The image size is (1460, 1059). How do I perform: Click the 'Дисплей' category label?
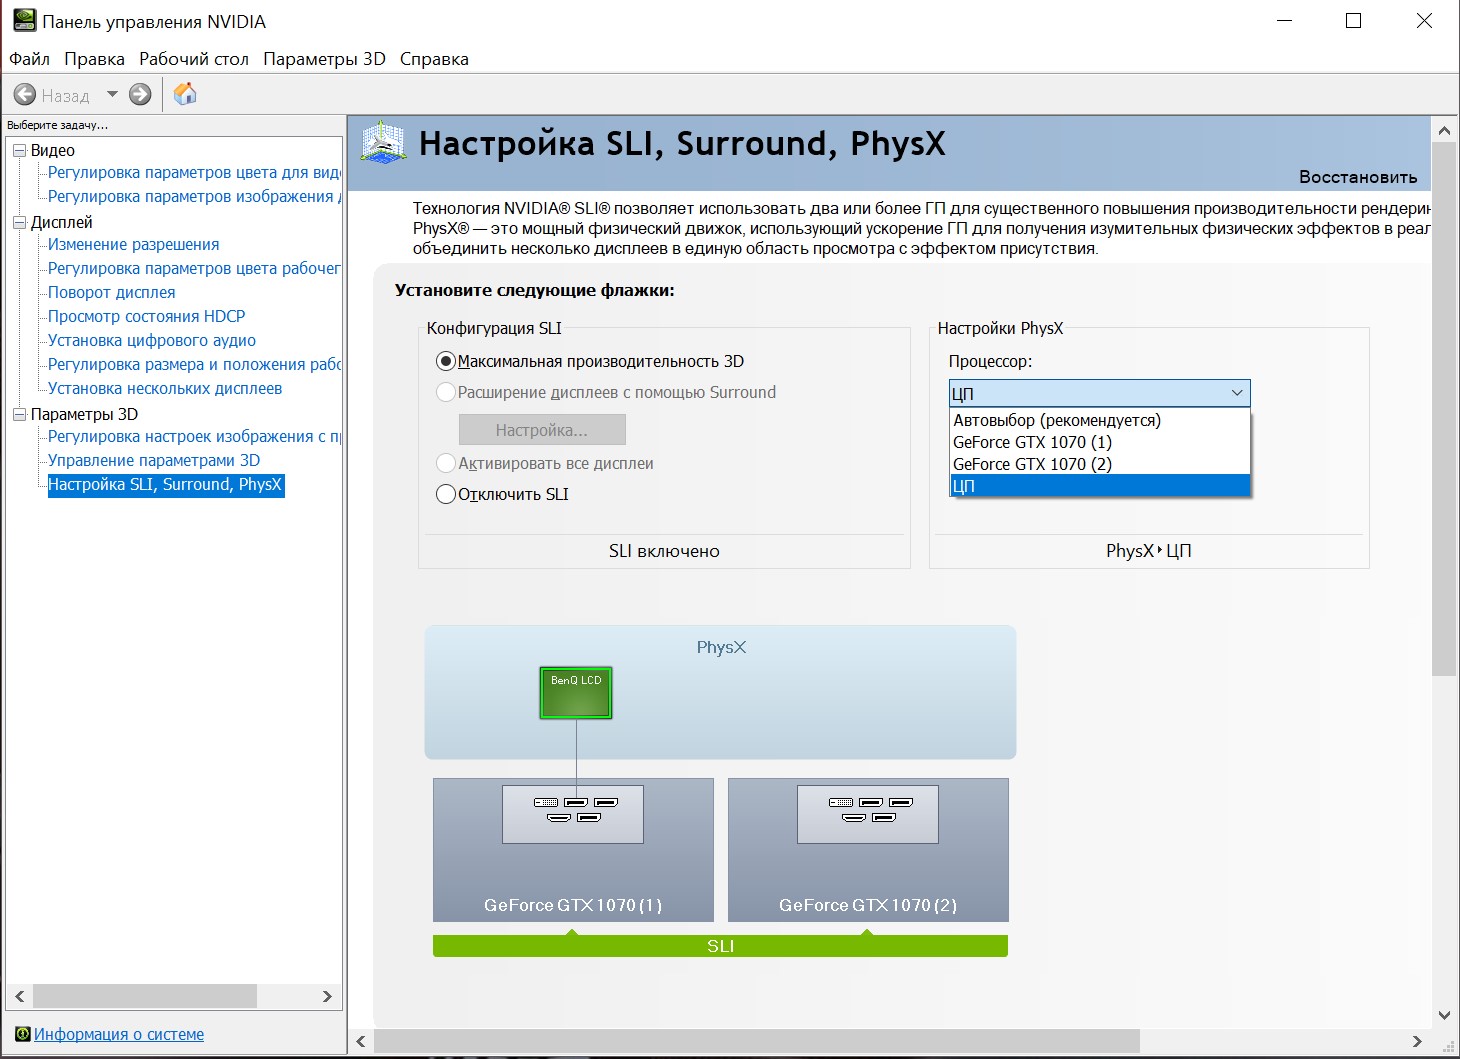62,222
